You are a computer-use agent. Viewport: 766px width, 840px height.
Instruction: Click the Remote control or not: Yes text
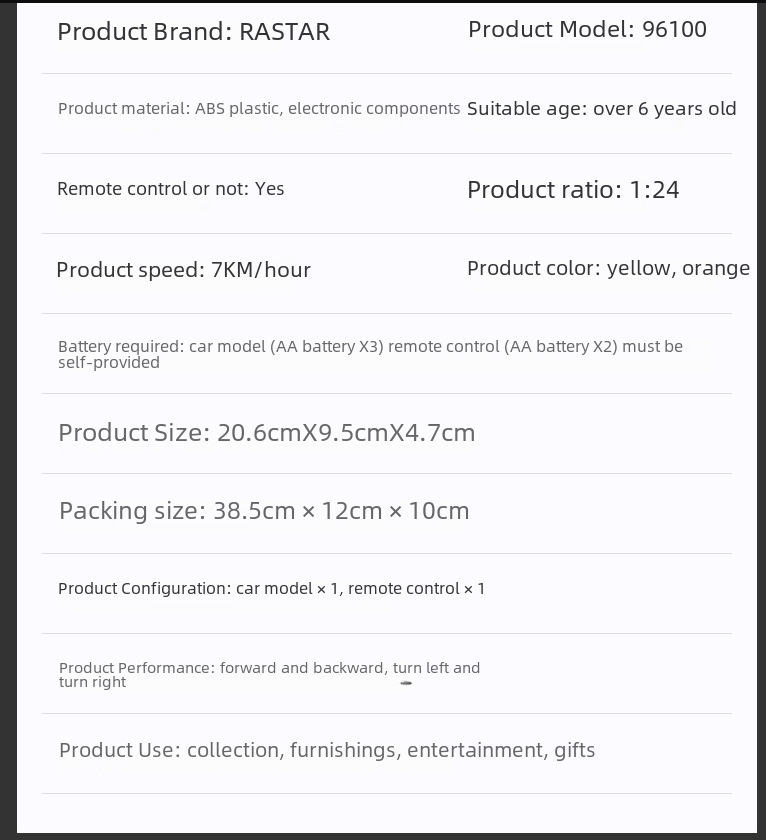pos(170,189)
